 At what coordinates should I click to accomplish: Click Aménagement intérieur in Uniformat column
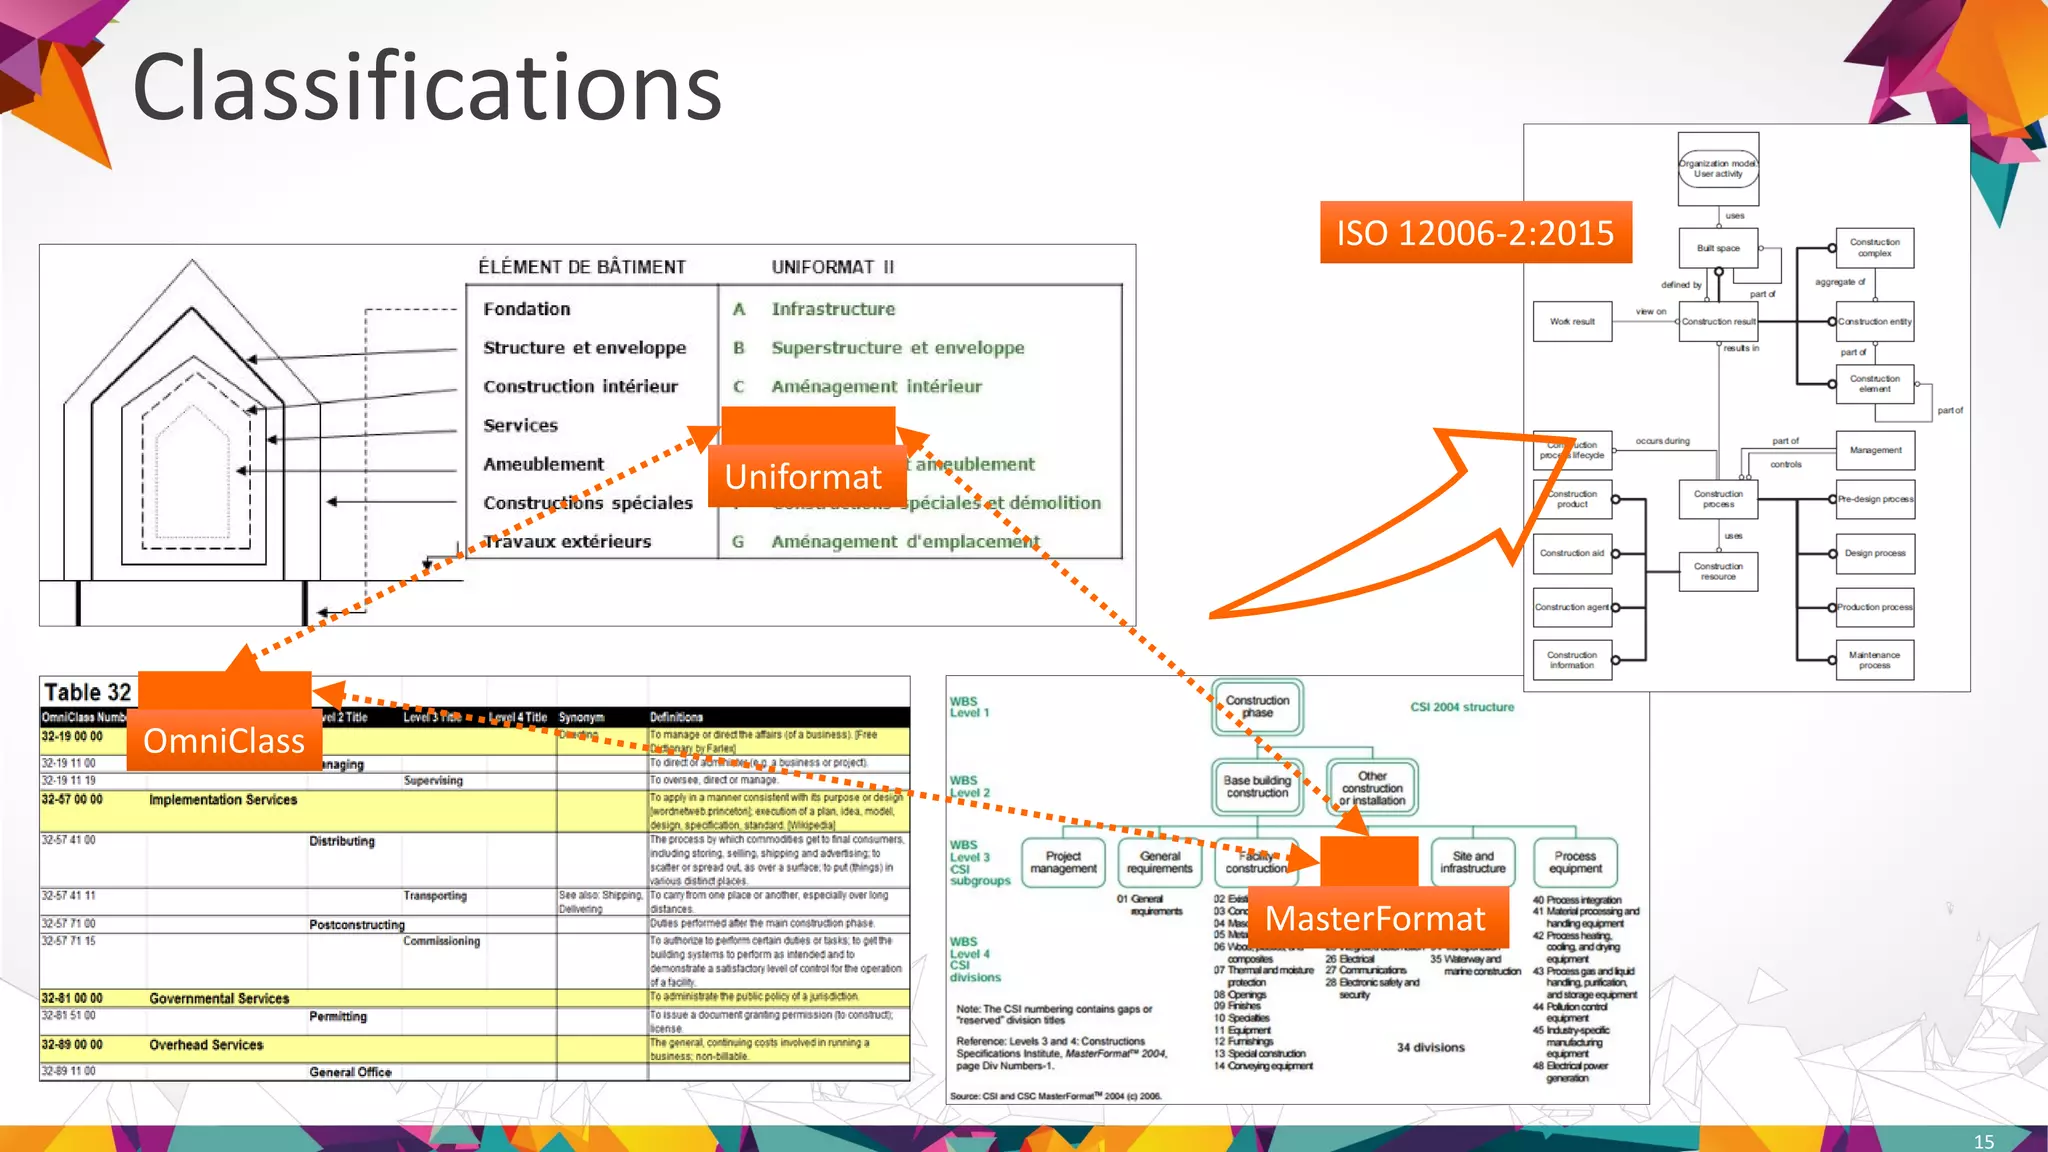(x=877, y=386)
